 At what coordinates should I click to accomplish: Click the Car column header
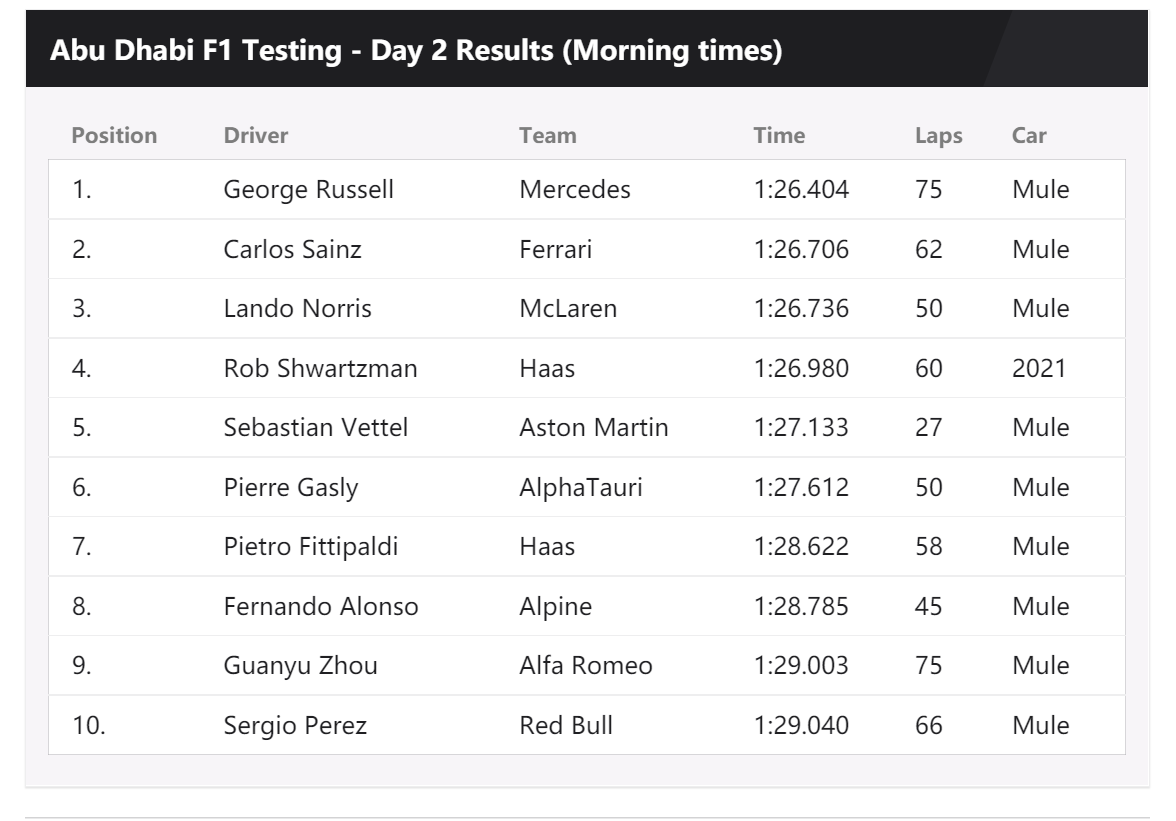1029,135
